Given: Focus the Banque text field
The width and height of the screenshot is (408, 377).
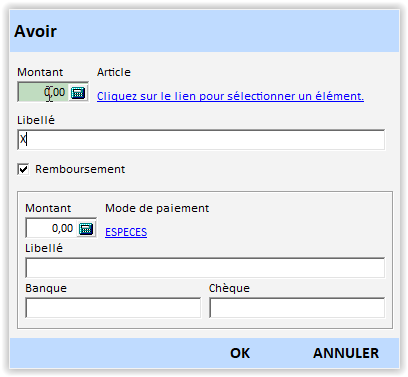Looking at the screenshot, I should click(113, 308).
